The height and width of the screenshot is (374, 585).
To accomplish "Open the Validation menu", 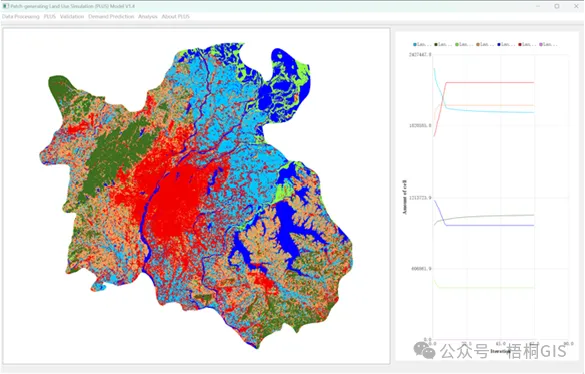I will tap(72, 16).
